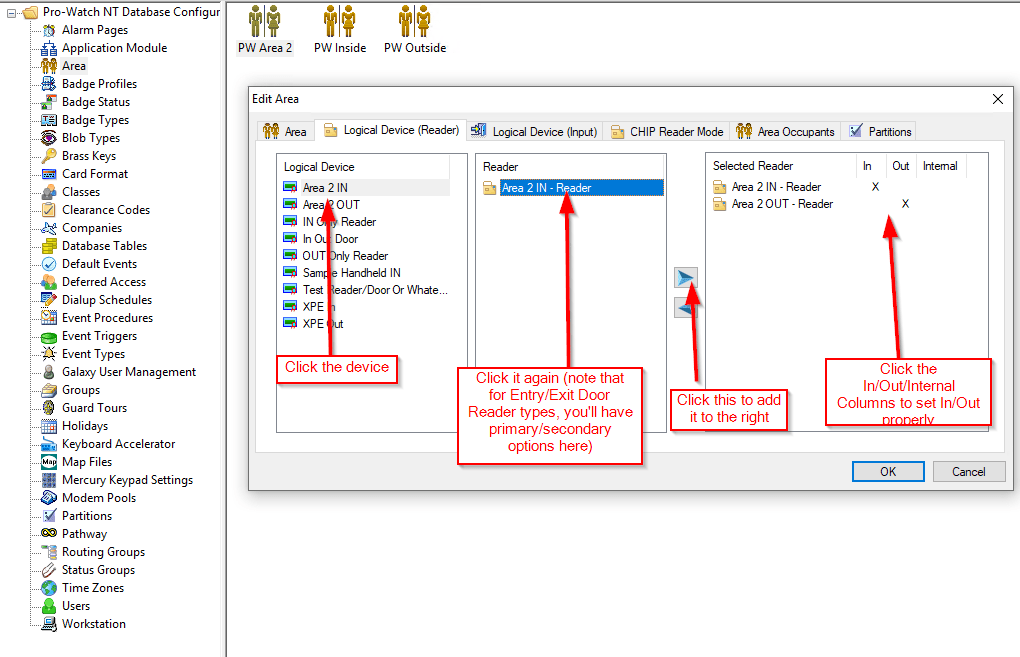Select the XPE In logical device
1020x657 pixels.
coord(319,307)
